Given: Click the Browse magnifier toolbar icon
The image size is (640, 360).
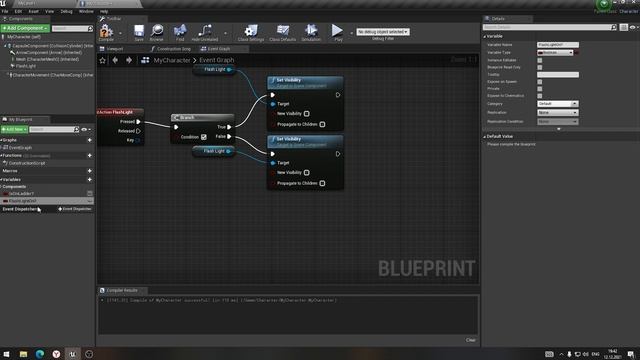Looking at the screenshot, I should coord(157,32).
